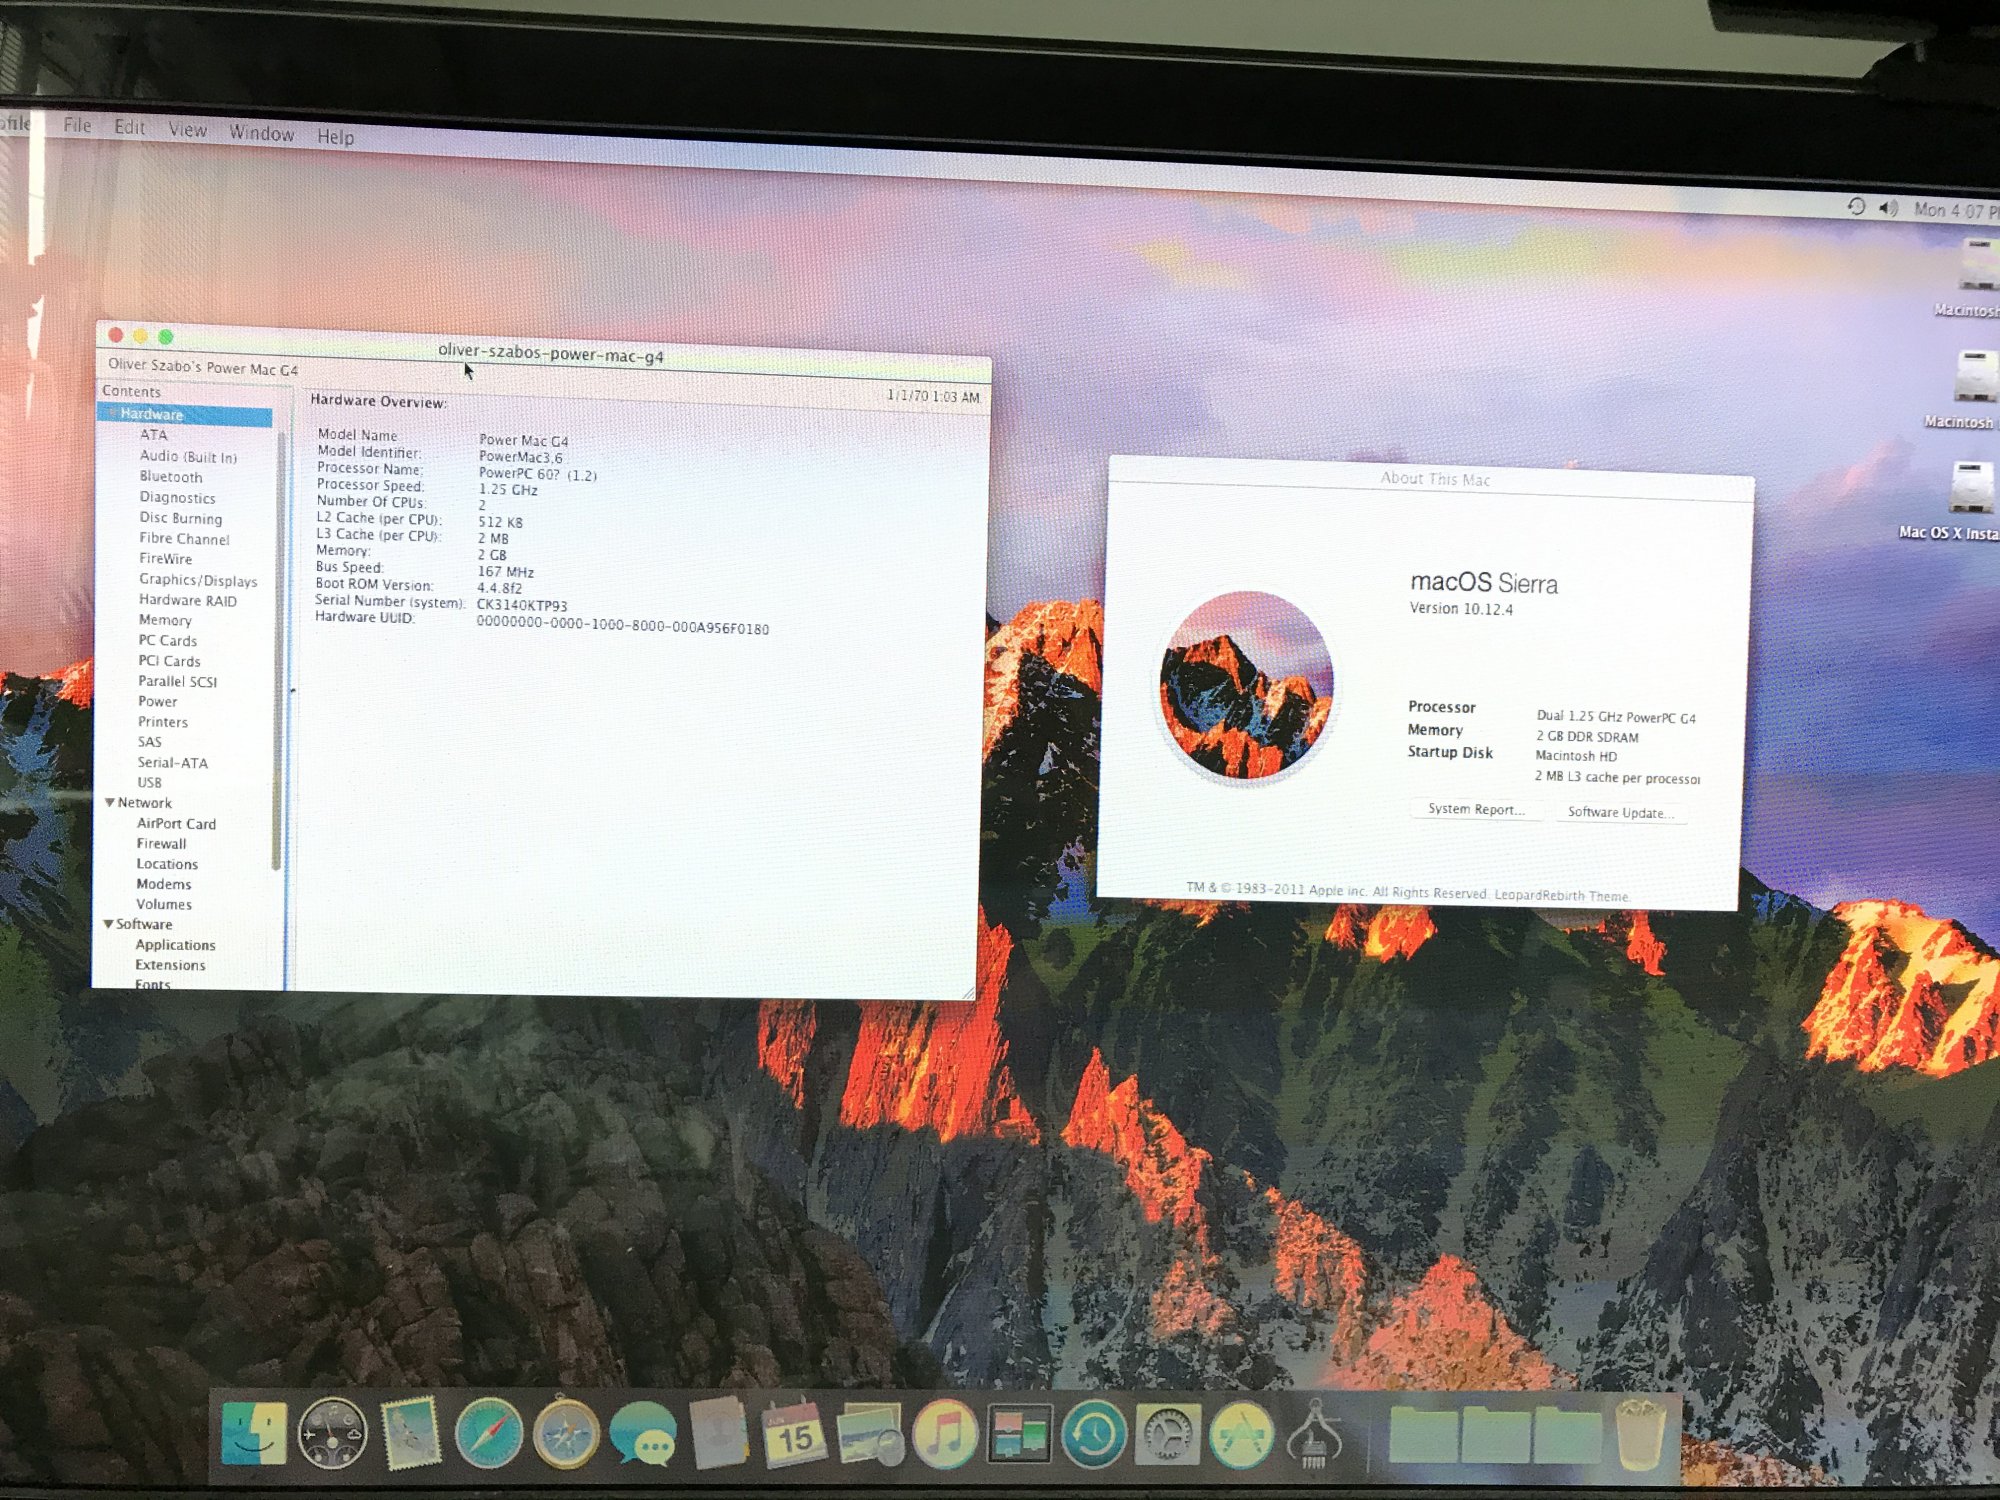
Task: Collapse the Network section triangle
Action: click(110, 802)
